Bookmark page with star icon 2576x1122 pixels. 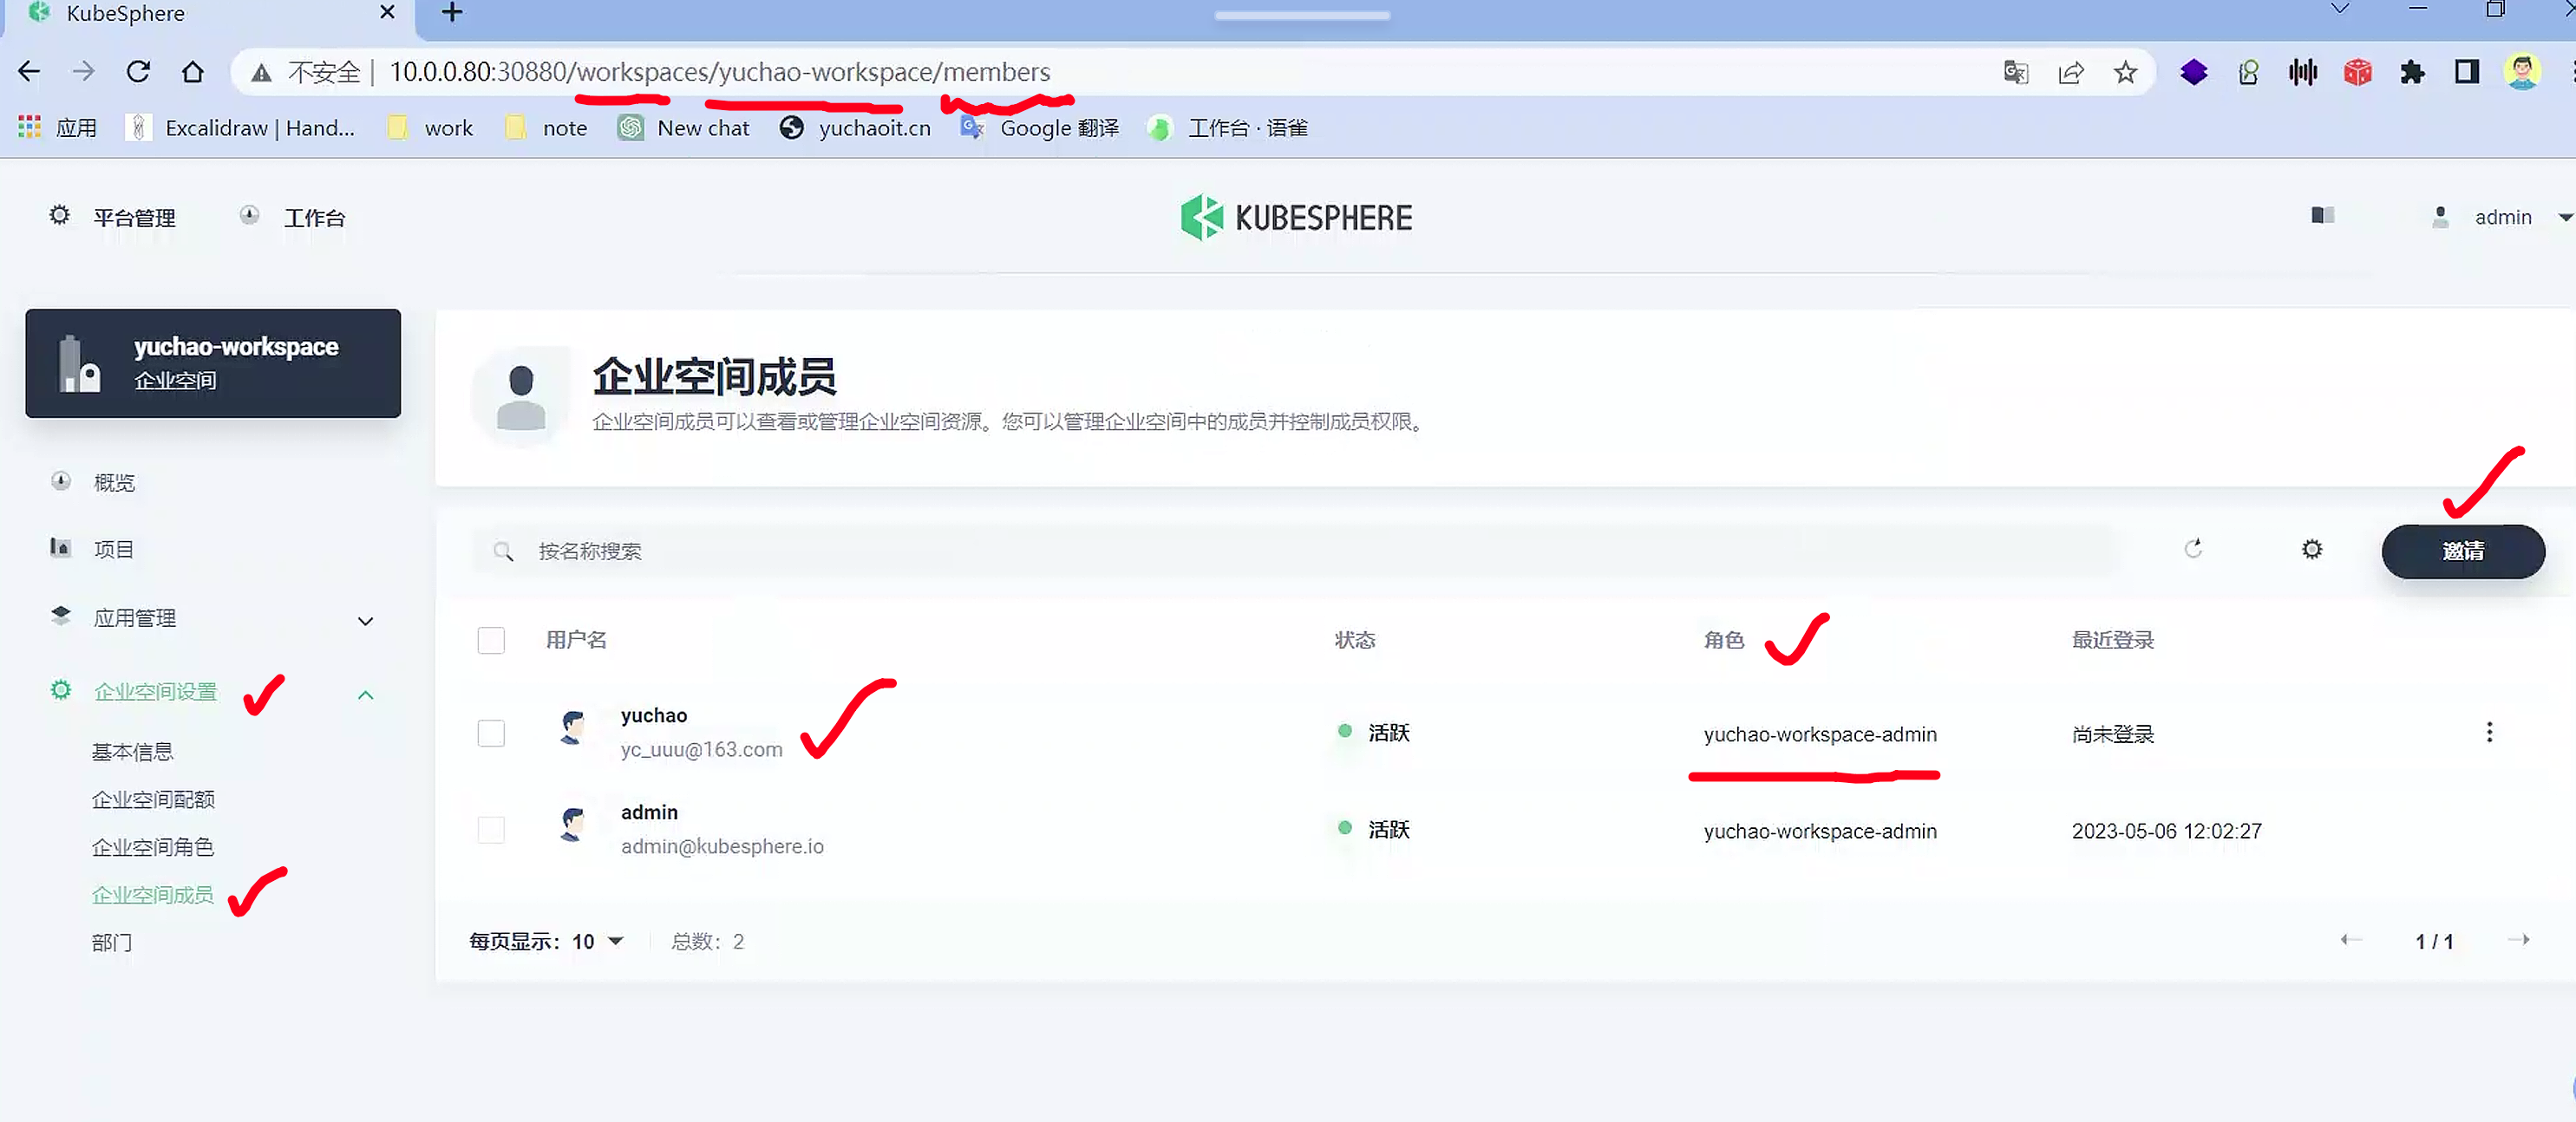(x=2125, y=72)
